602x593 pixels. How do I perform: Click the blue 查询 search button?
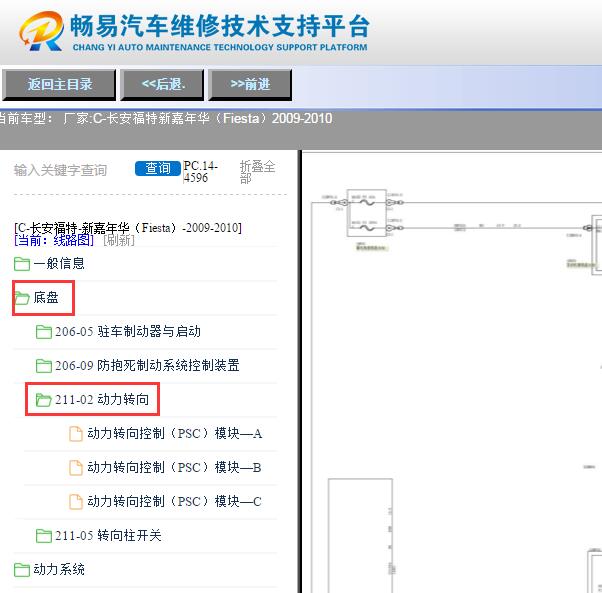(x=158, y=168)
